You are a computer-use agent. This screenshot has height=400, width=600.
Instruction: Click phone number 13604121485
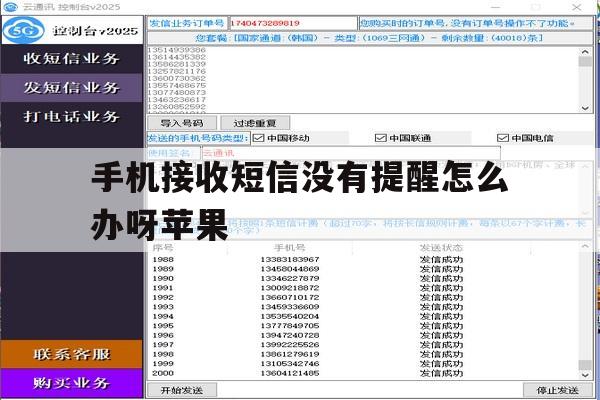290,373
